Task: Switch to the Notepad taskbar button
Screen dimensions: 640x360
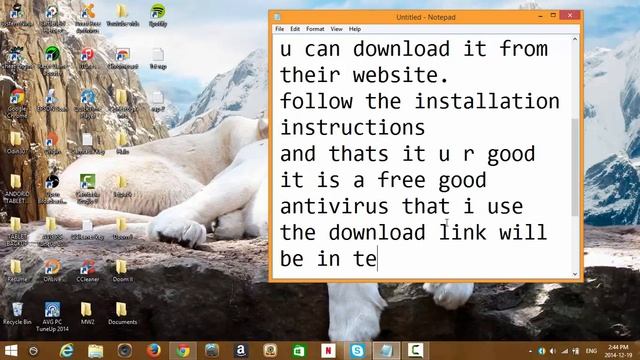Action: tap(386, 351)
